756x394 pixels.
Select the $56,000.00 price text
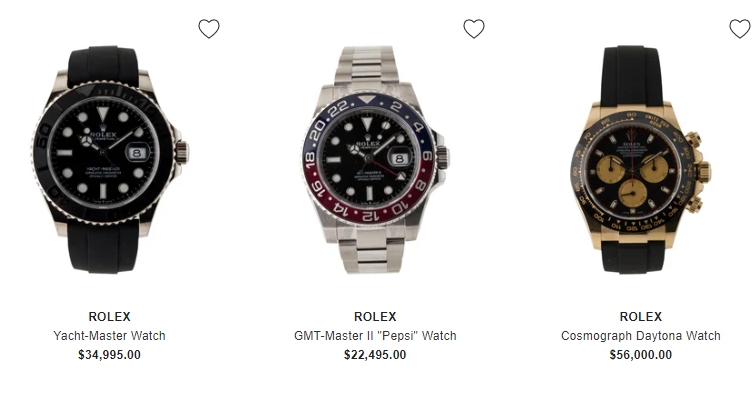coord(641,355)
